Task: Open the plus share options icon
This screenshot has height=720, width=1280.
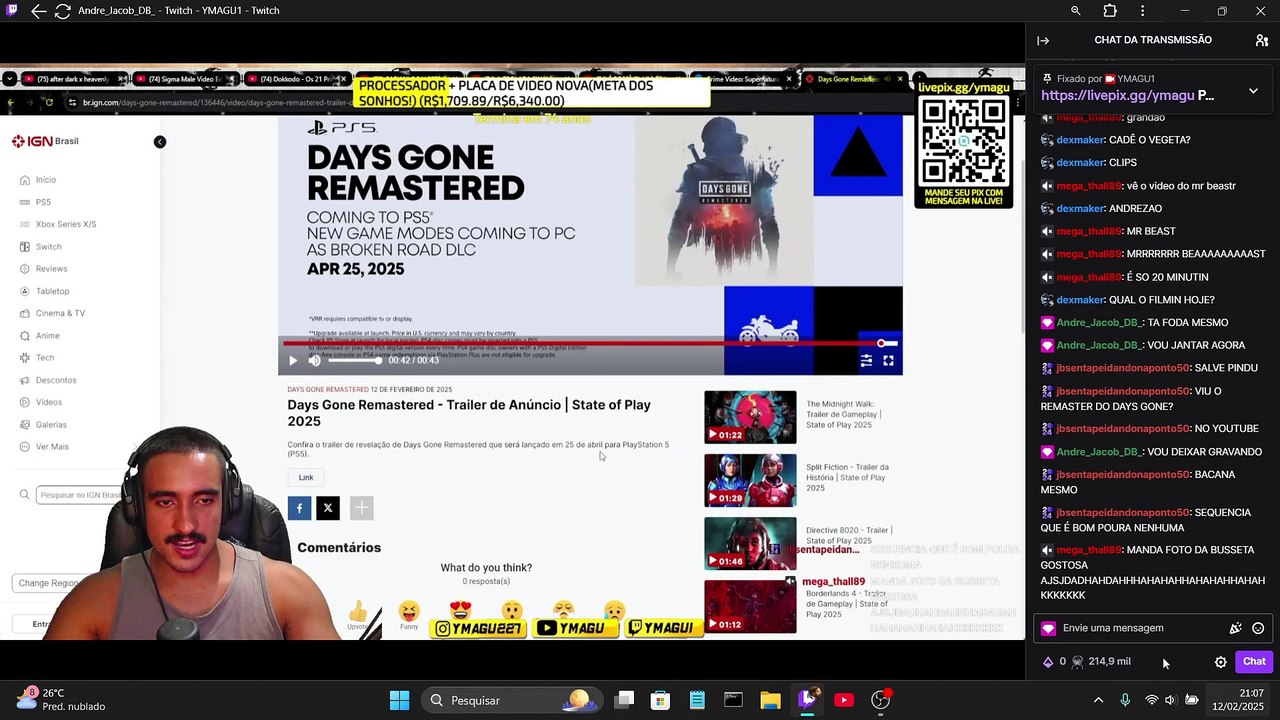Action: (x=361, y=508)
